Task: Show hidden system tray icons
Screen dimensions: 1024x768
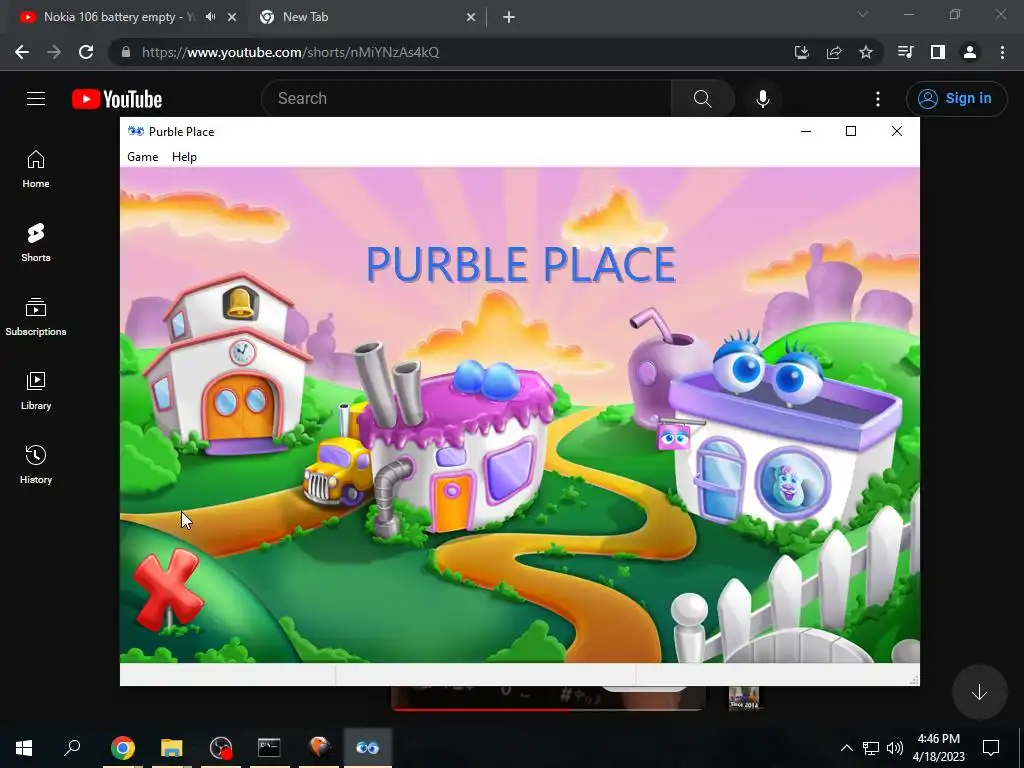Action: (846, 748)
